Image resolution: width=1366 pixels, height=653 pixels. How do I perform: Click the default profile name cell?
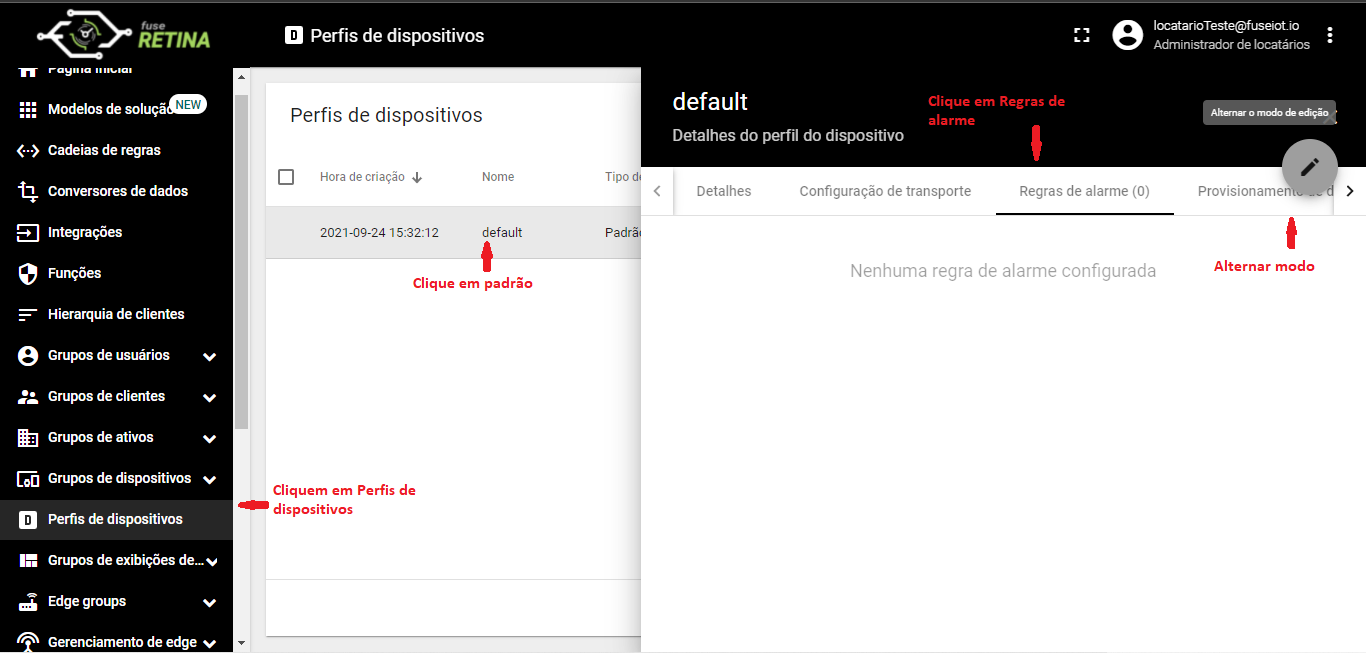(x=502, y=232)
